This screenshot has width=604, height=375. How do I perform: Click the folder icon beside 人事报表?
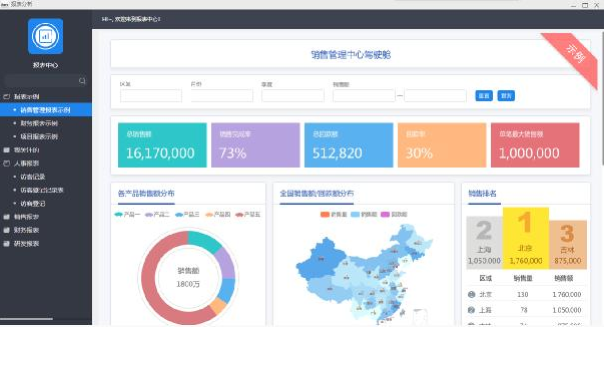tap(7, 163)
